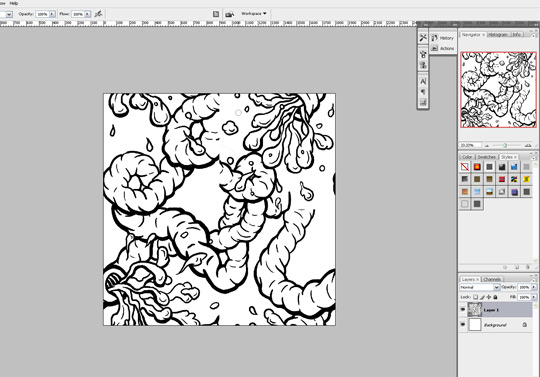Open the Character panel icon
Image resolution: width=540 pixels, height=377 pixels.
423,81
